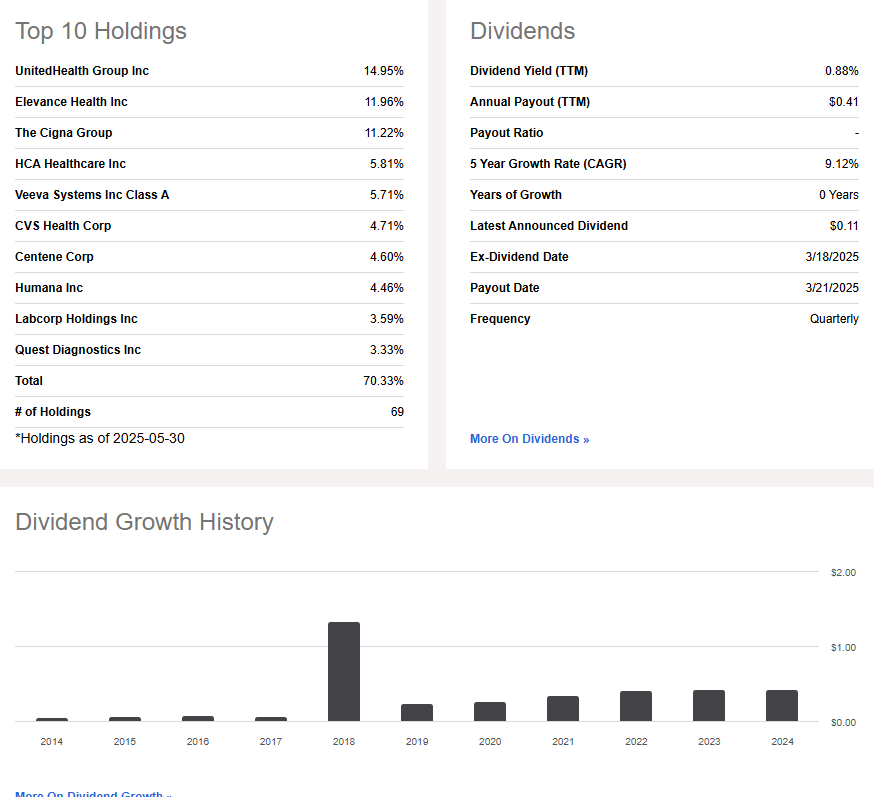Click the Dividend Growth History title
Viewport: 874px width, 797px height.
[x=144, y=522]
